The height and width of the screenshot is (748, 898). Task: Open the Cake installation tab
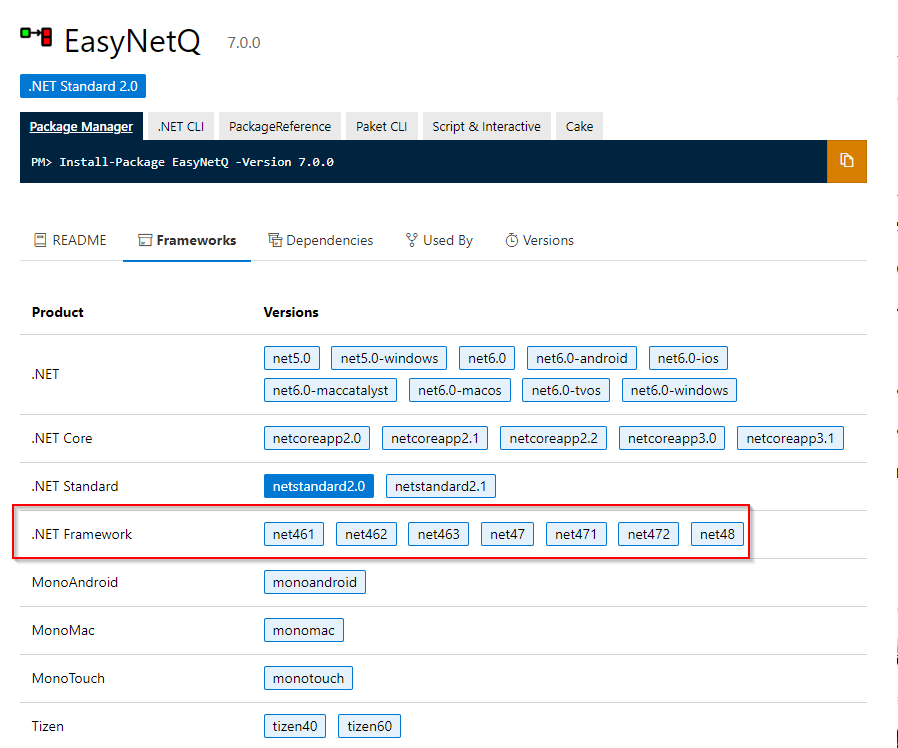coord(578,126)
